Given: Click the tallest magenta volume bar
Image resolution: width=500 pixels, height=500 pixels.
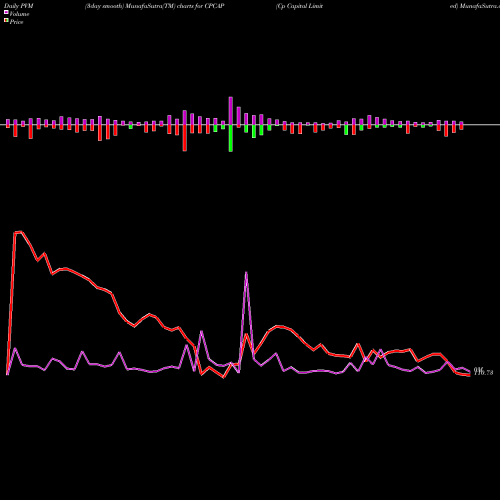Looking at the screenshot, I should 231,111.
